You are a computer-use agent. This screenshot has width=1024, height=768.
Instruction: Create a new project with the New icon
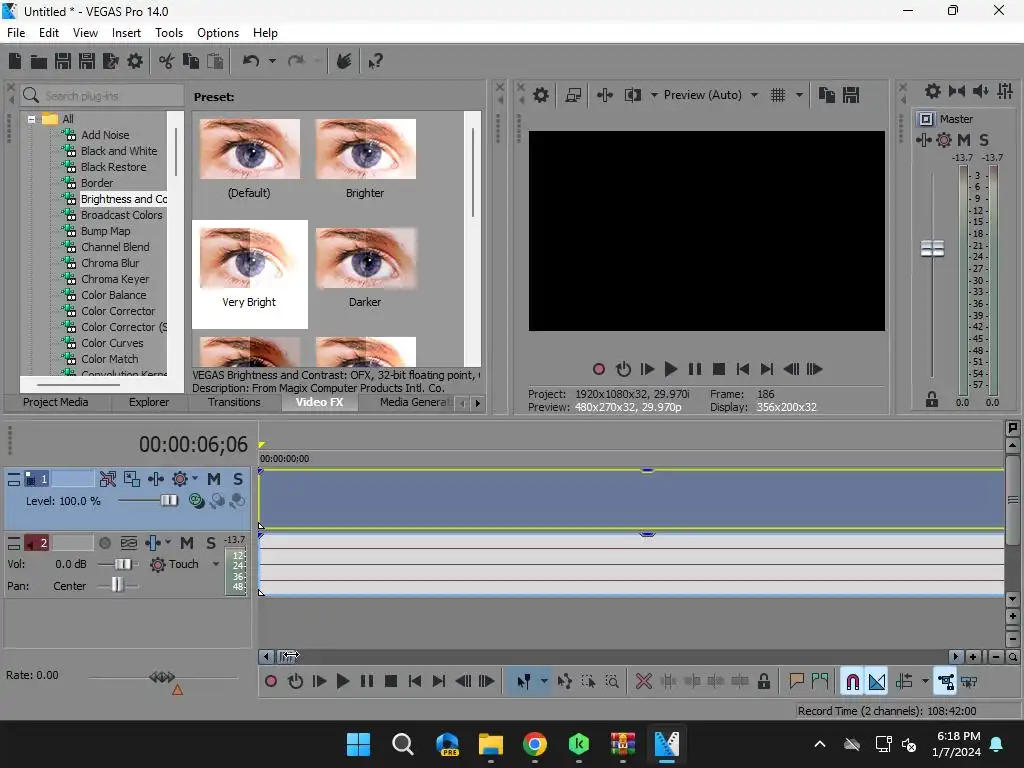click(x=15, y=61)
